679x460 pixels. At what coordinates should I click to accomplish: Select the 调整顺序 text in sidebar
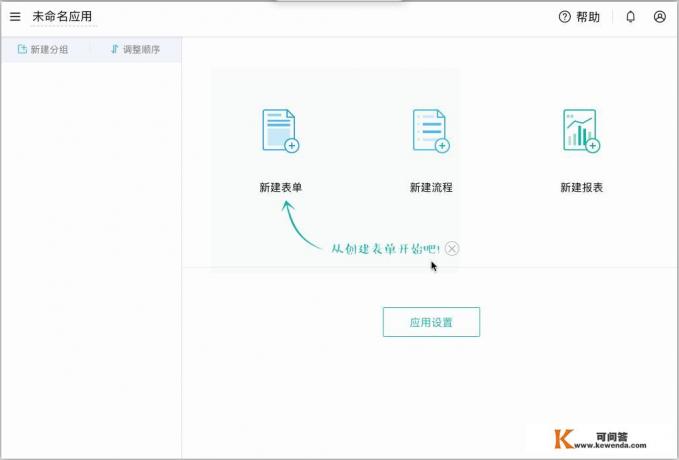pos(141,49)
